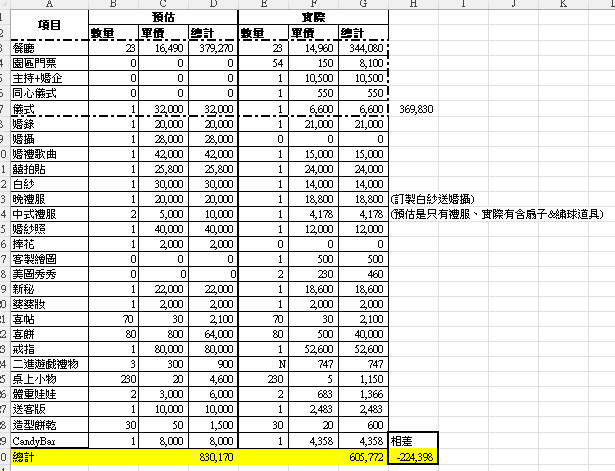
Task: Click the actual restaurant total 344,080
Action: click(x=363, y=47)
